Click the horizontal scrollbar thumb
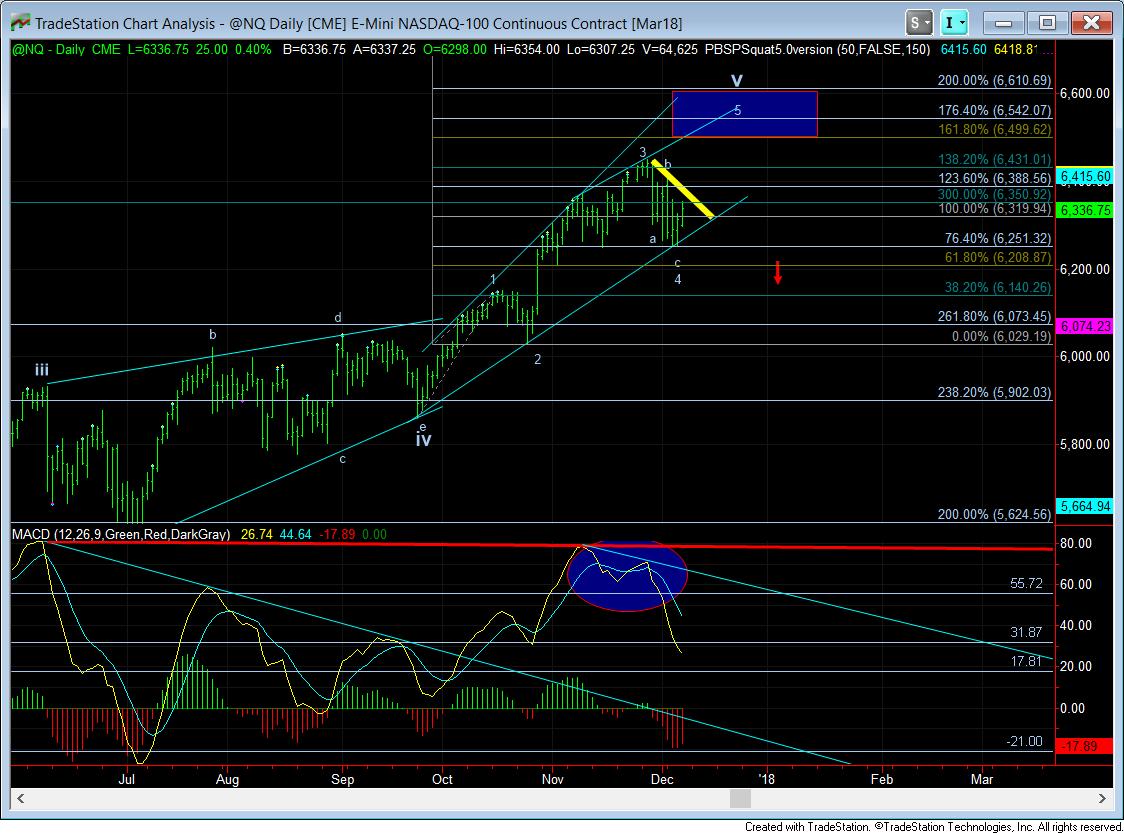The width and height of the screenshot is (1124, 833). 739,798
